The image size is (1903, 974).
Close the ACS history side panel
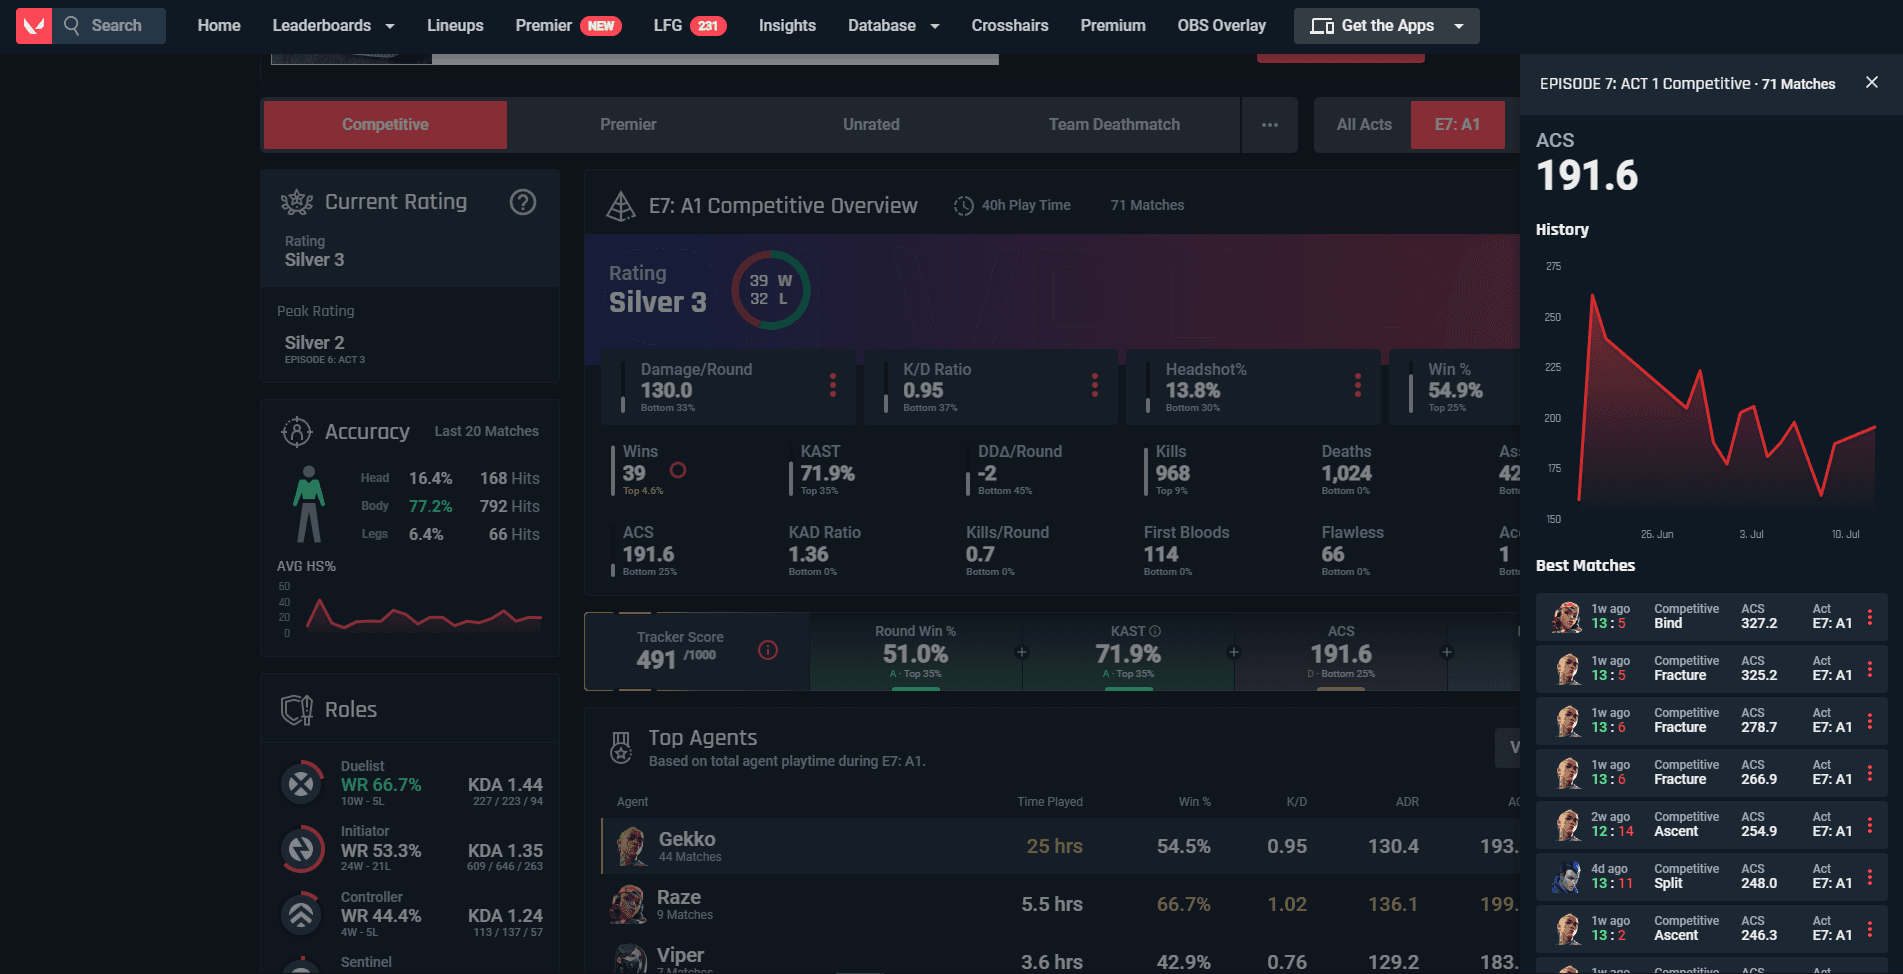1871,83
